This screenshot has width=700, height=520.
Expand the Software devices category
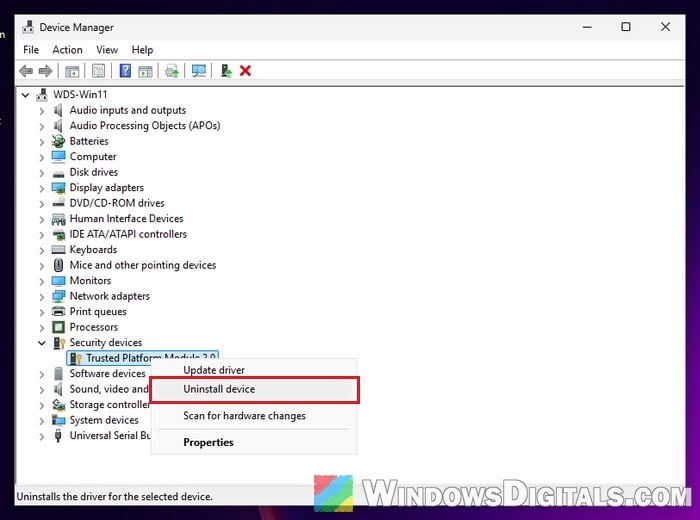tap(42, 374)
